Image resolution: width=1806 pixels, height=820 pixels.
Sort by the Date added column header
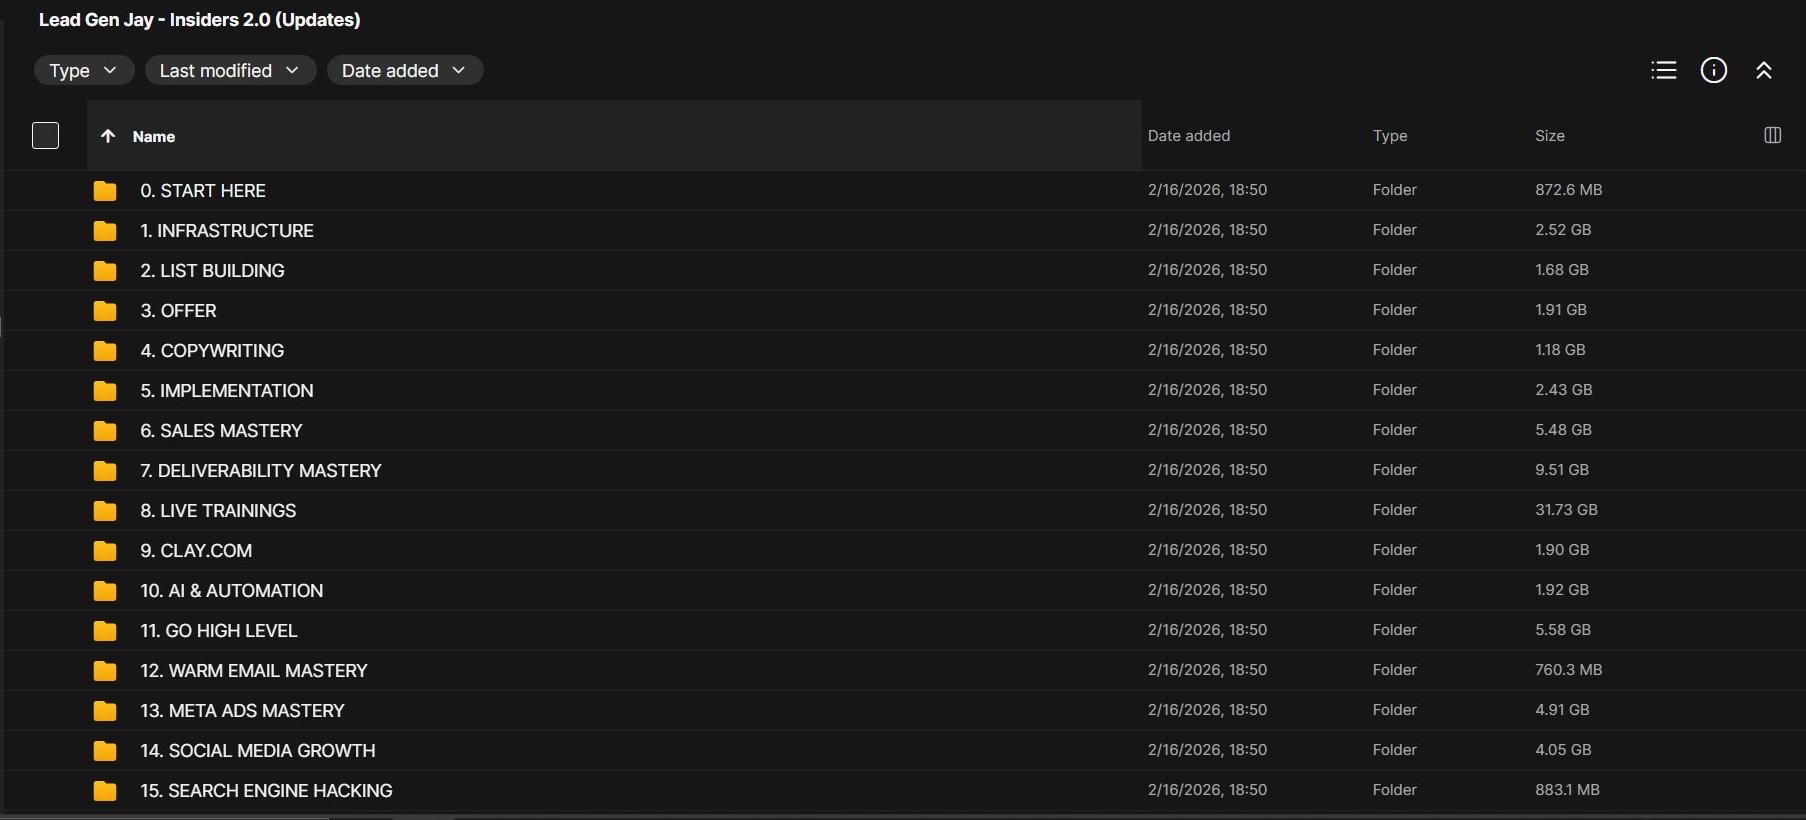pos(1188,136)
